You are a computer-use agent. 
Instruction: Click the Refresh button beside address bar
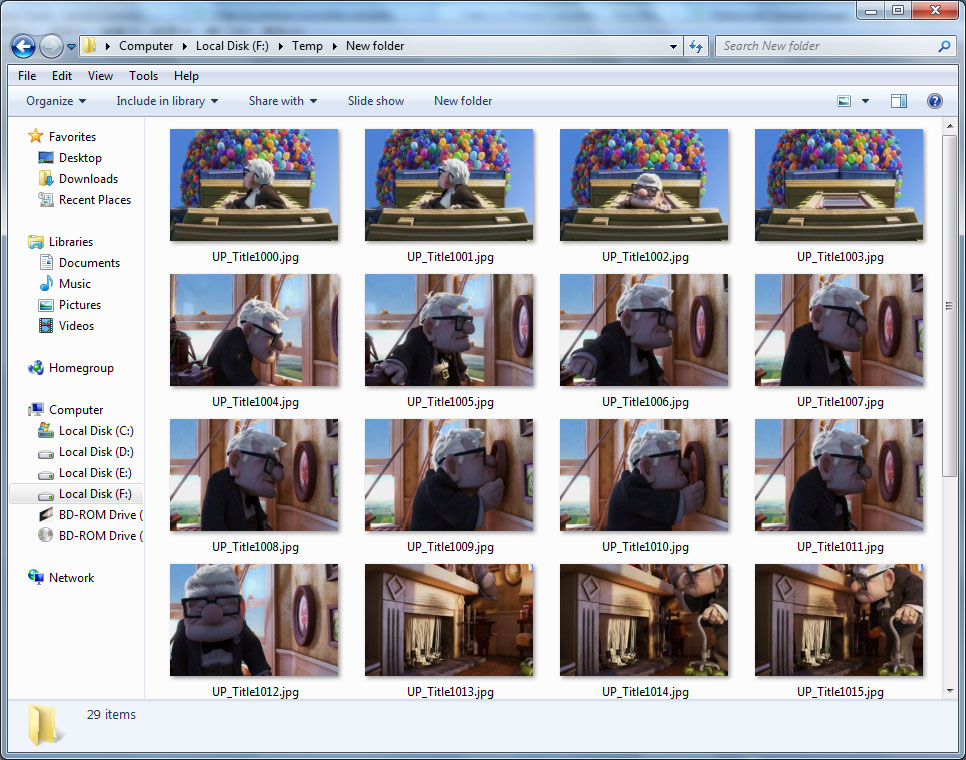click(696, 46)
